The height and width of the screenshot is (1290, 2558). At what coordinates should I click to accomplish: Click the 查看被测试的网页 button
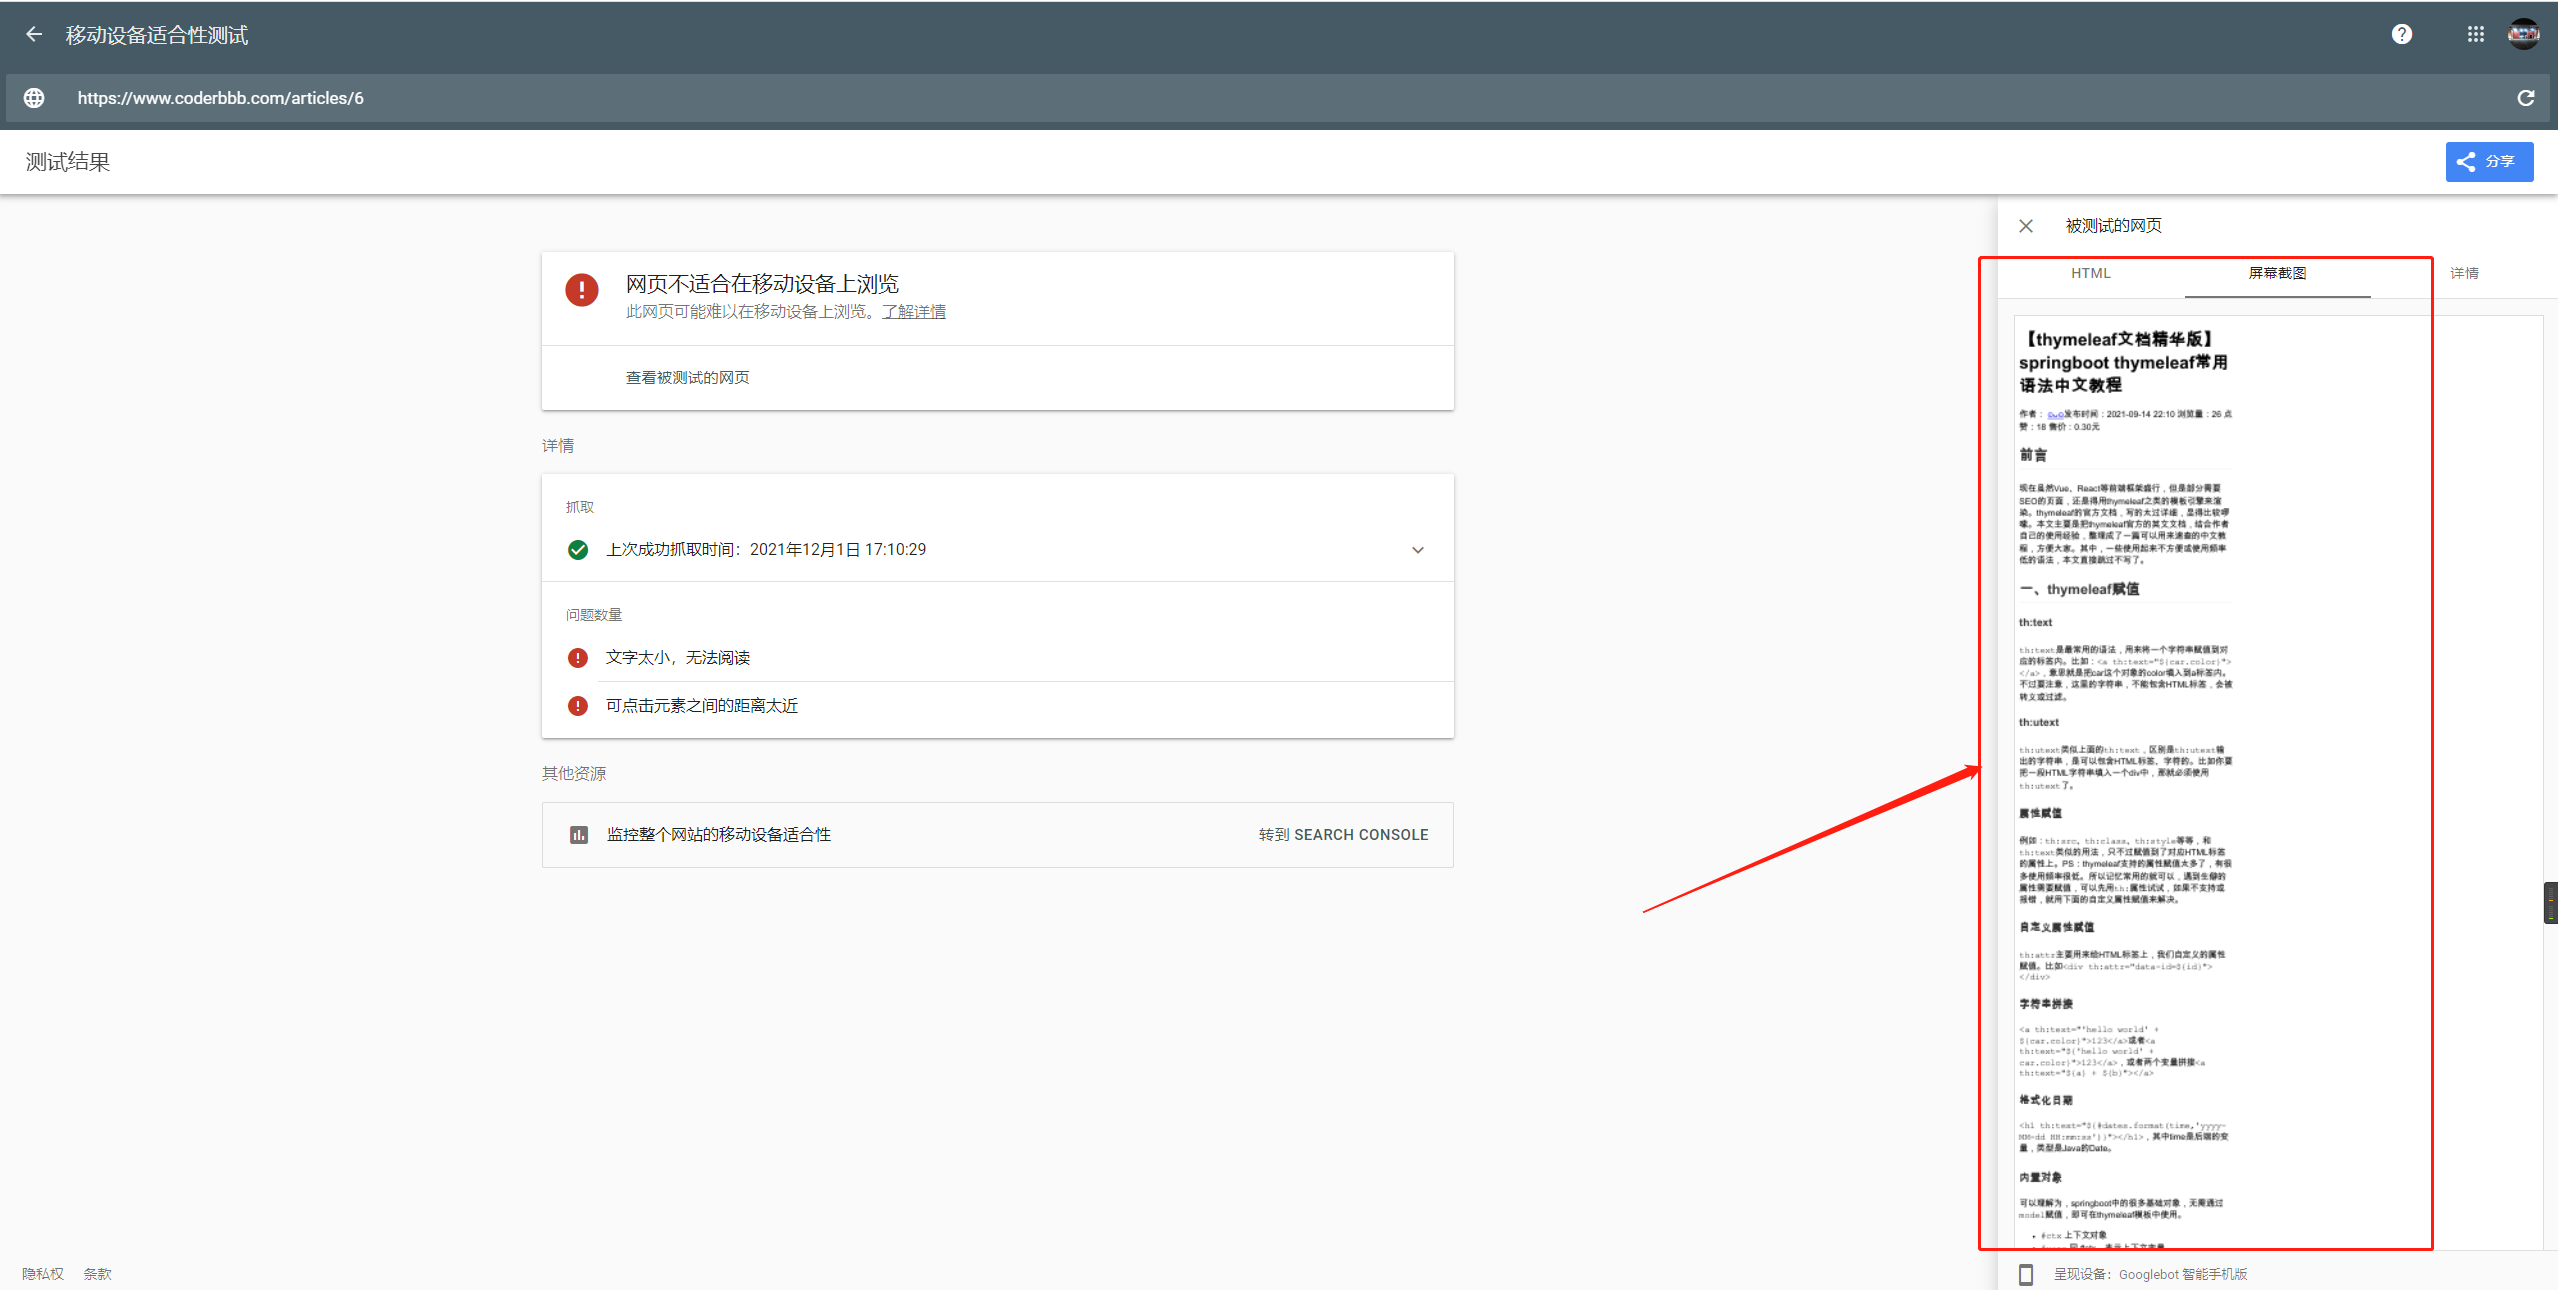pos(687,377)
